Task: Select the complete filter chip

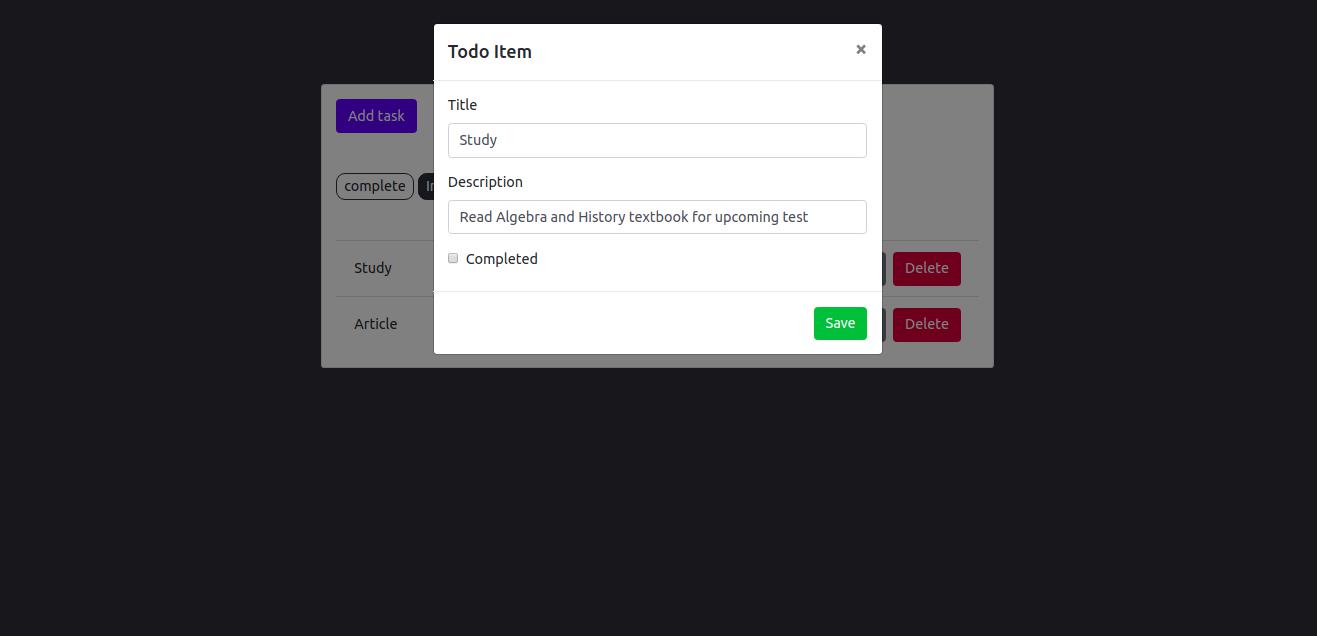Action: 374,186
